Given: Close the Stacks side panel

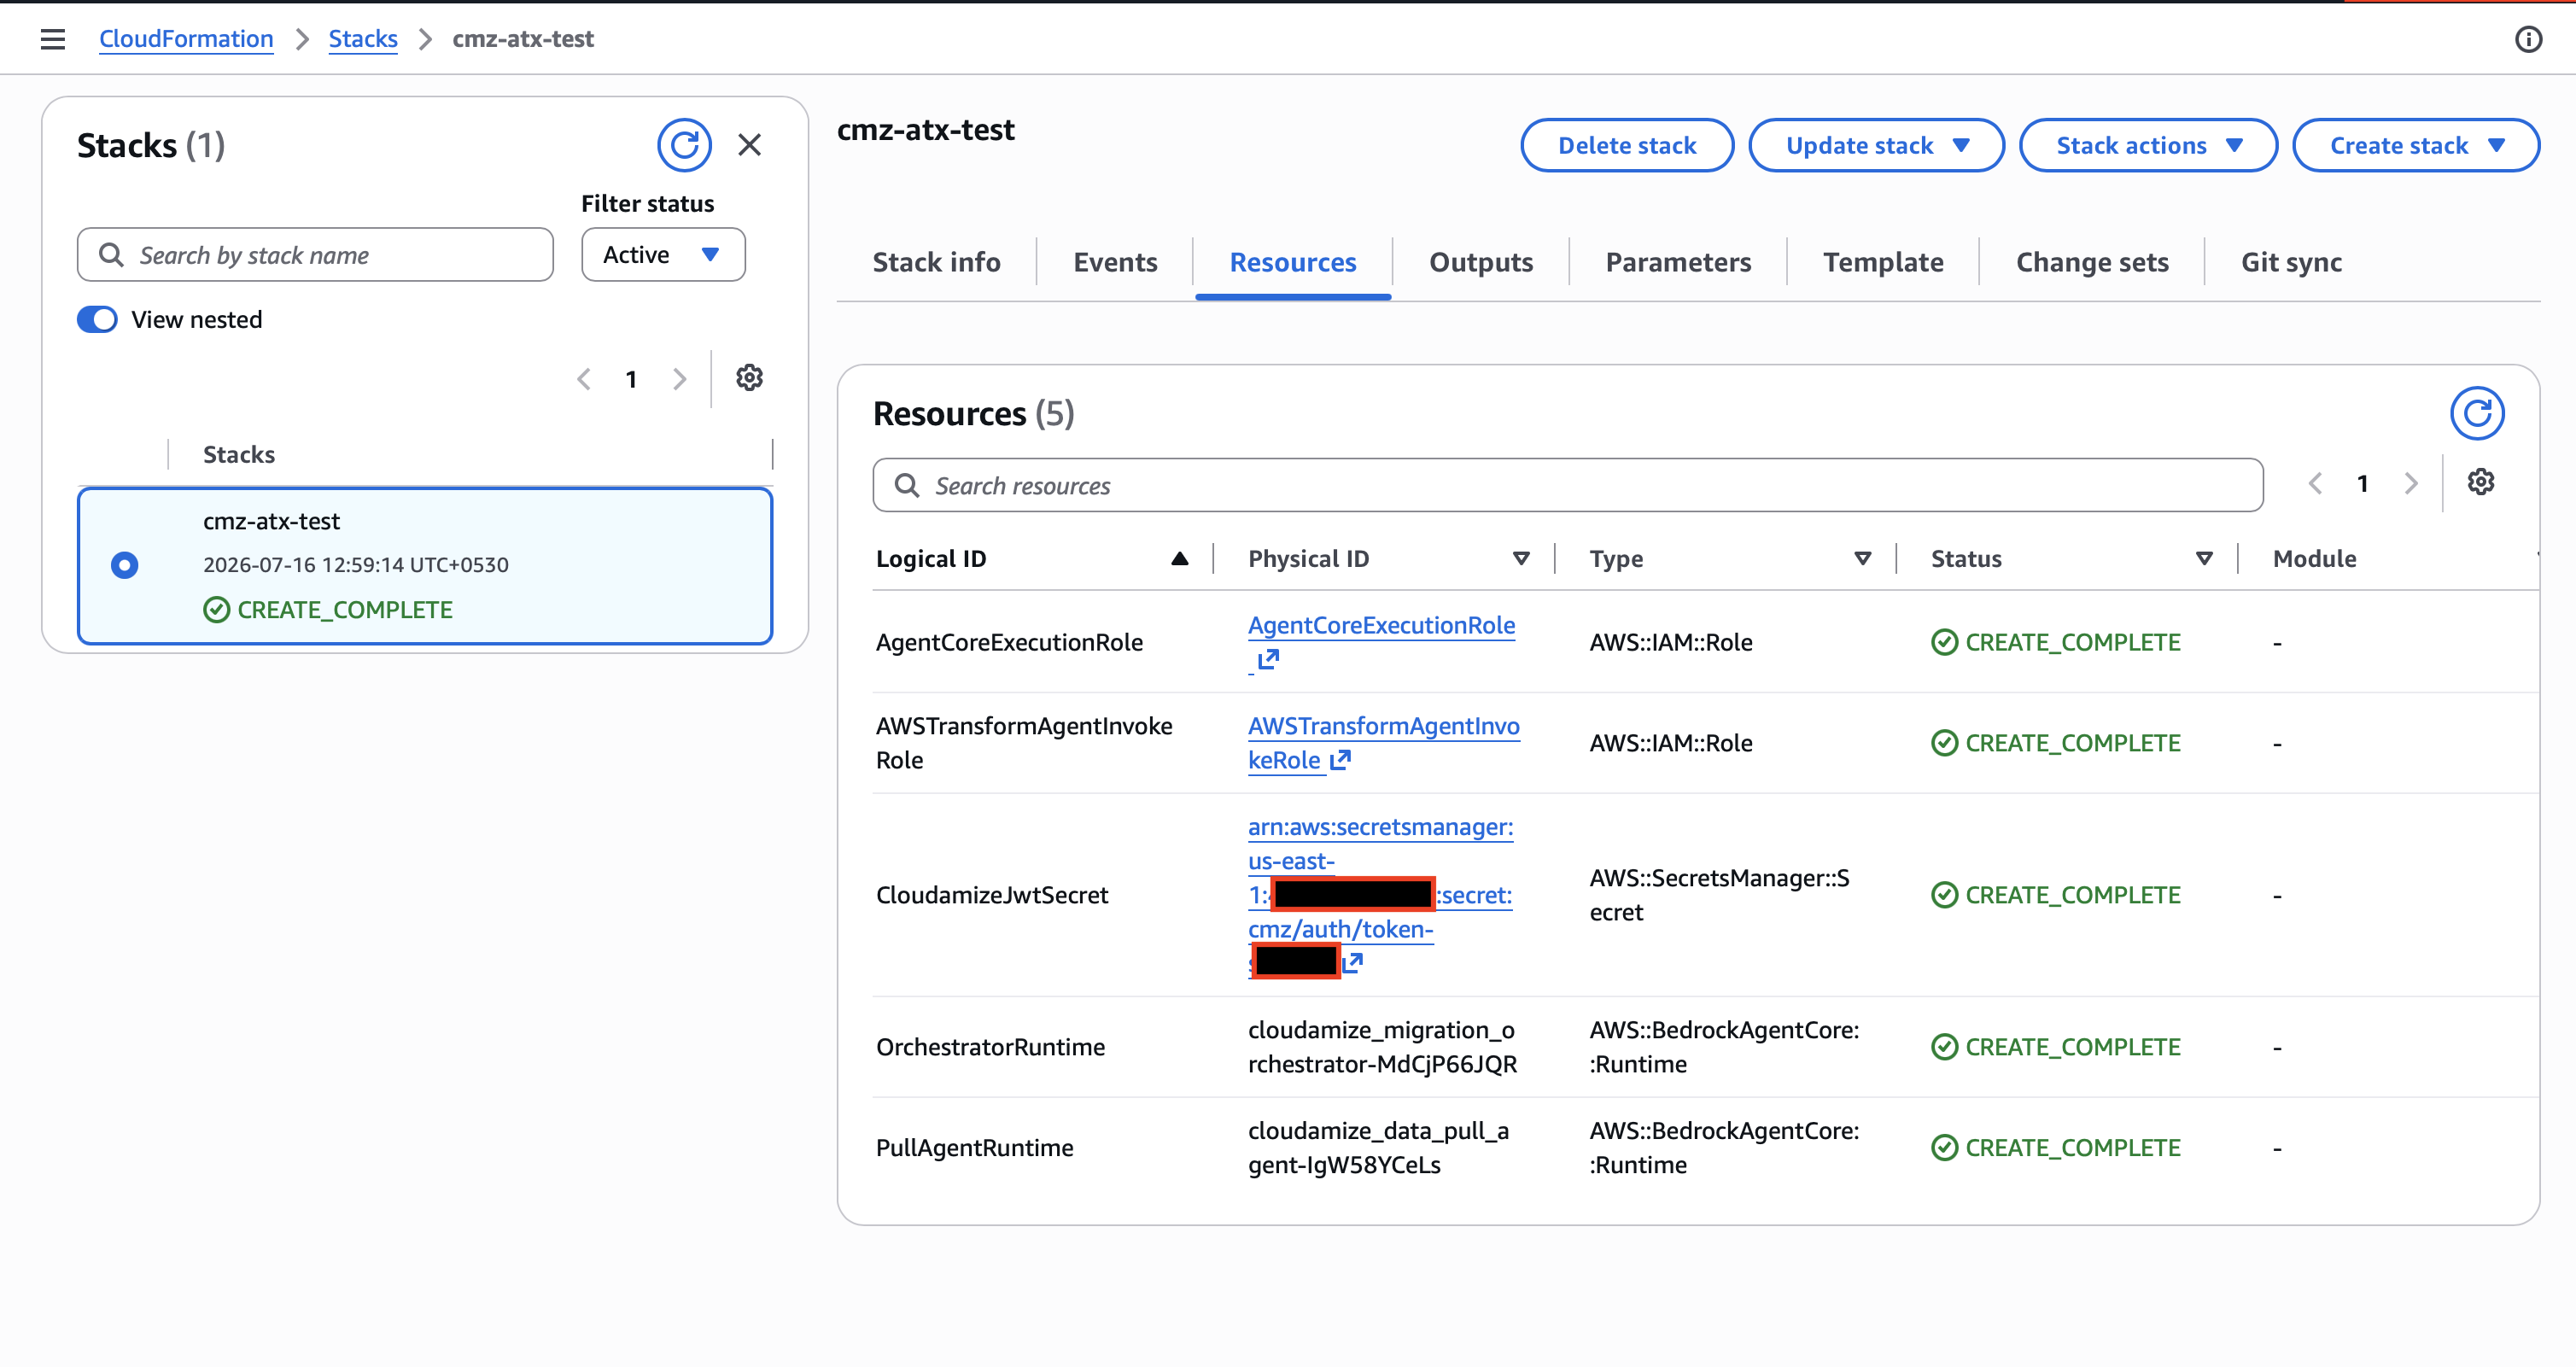Looking at the screenshot, I should point(749,145).
